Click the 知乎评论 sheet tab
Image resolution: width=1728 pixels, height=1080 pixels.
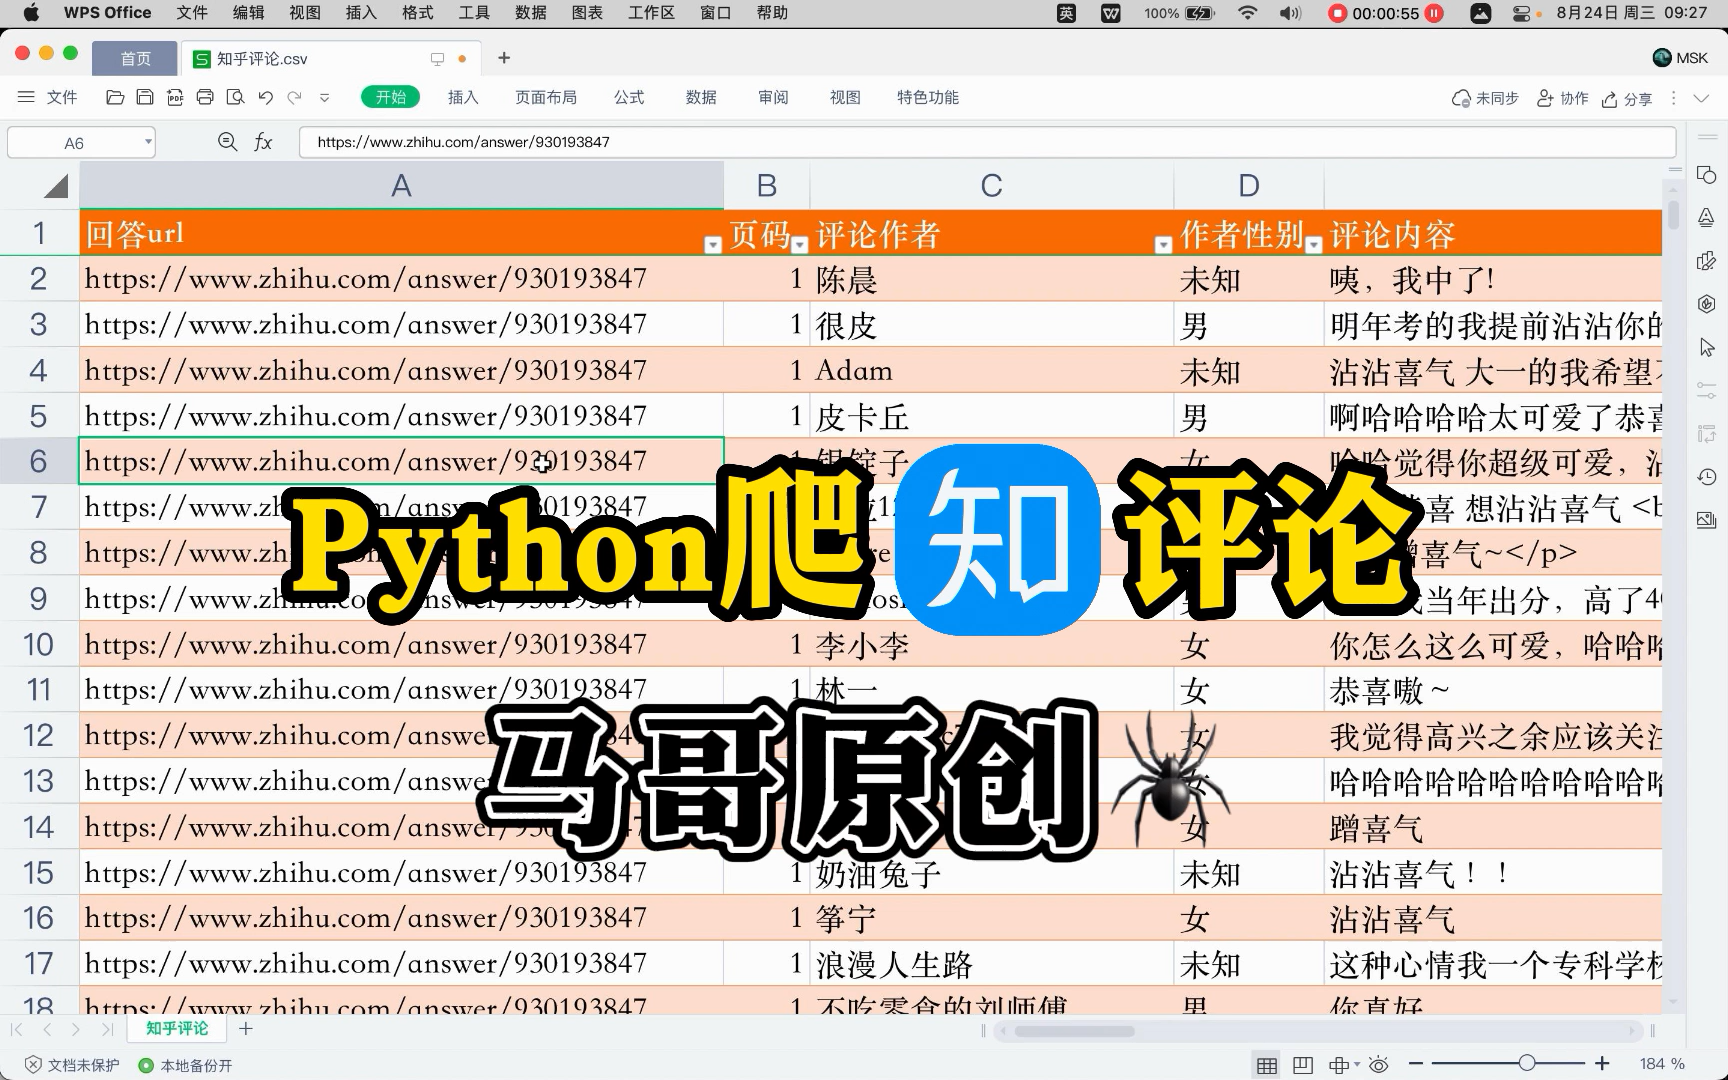tap(177, 1028)
